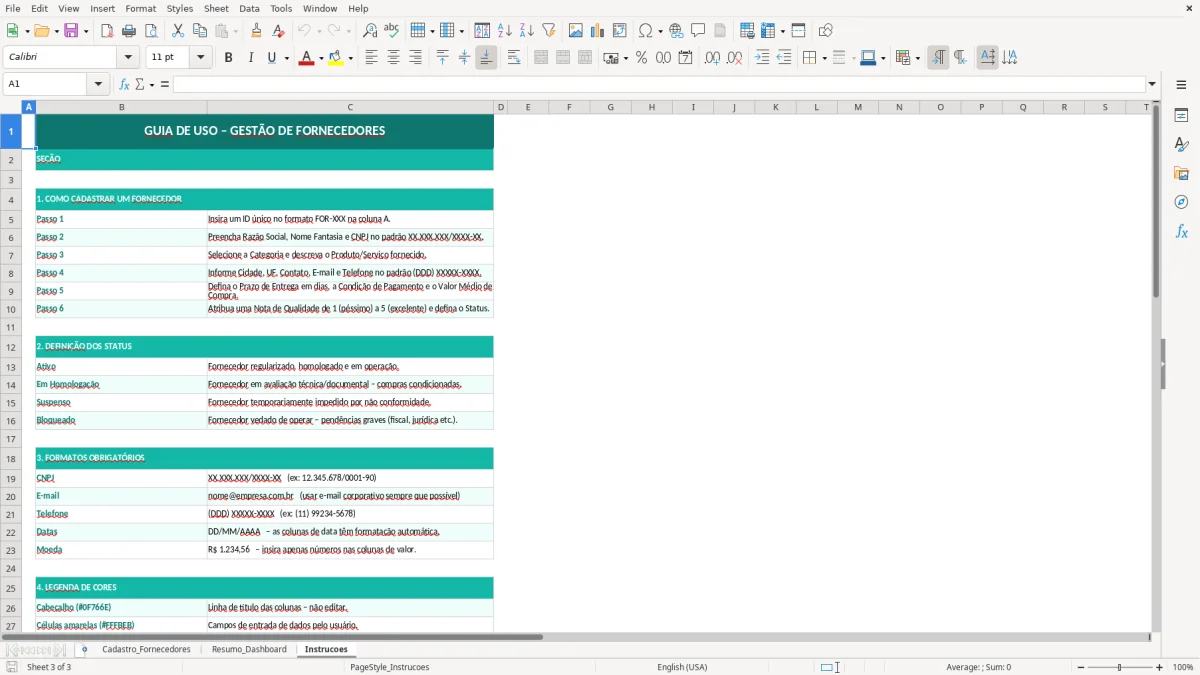Click Increase Indent icon

(x=762, y=58)
